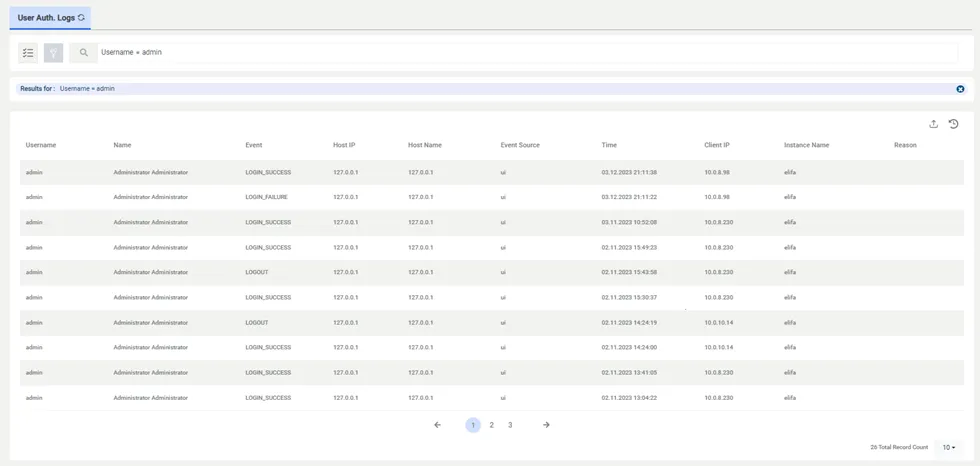This screenshot has height=466, width=980.
Task: Select the LOGOUT event at 14:24:19
Action: (256, 322)
